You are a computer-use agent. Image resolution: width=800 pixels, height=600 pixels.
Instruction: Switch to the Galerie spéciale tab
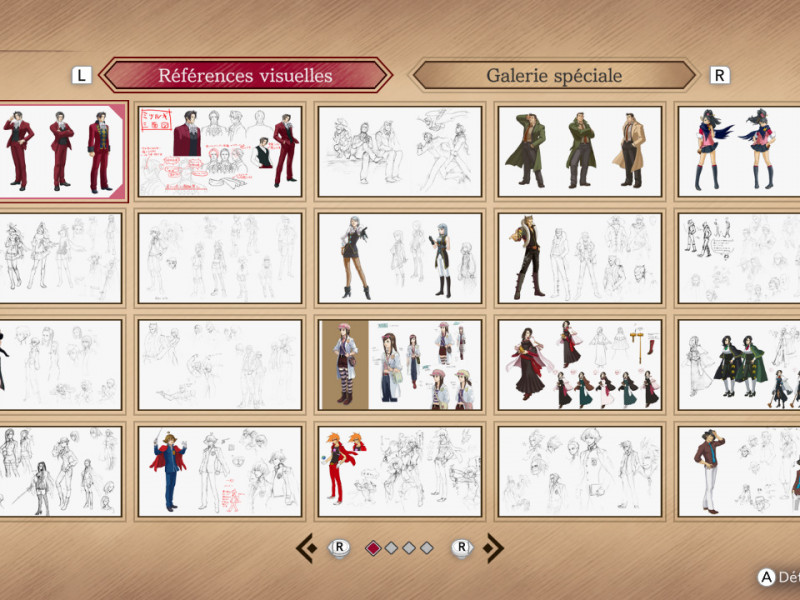tap(554, 76)
